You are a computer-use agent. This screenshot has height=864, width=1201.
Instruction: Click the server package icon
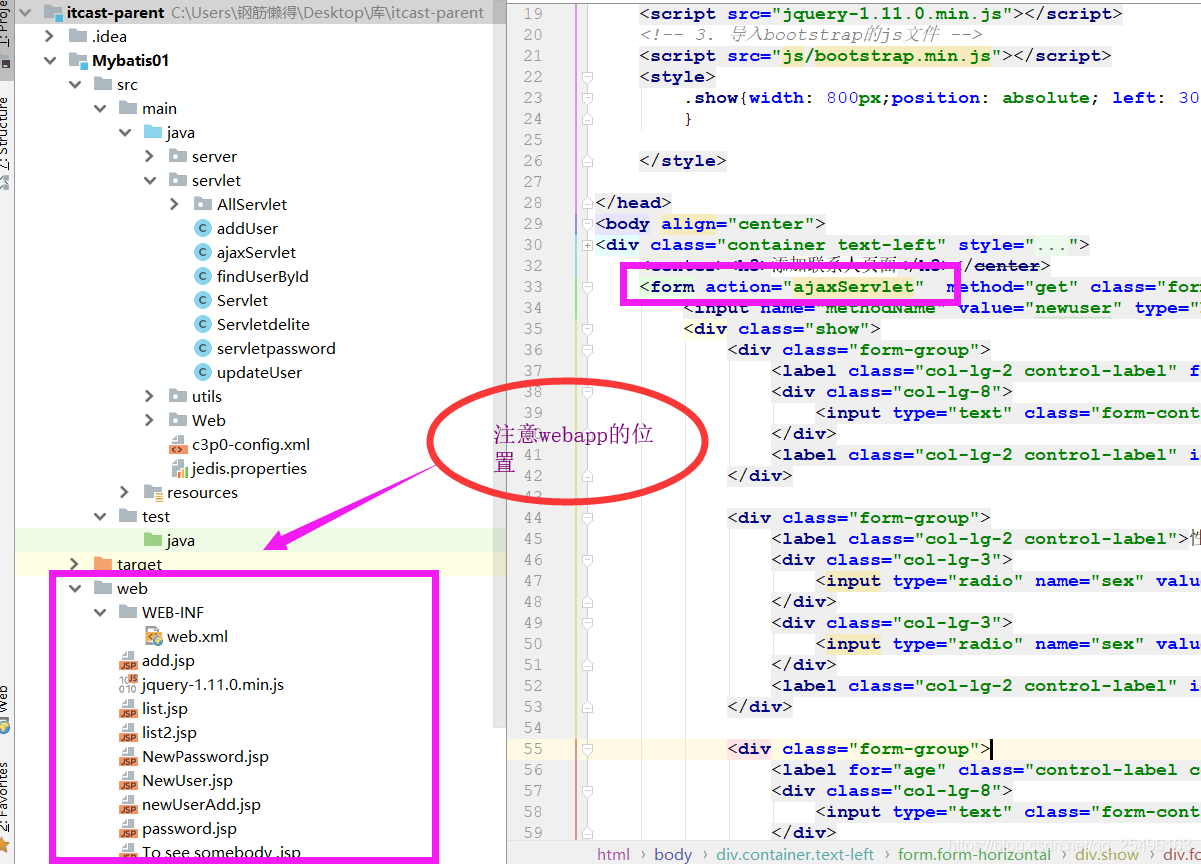177,156
